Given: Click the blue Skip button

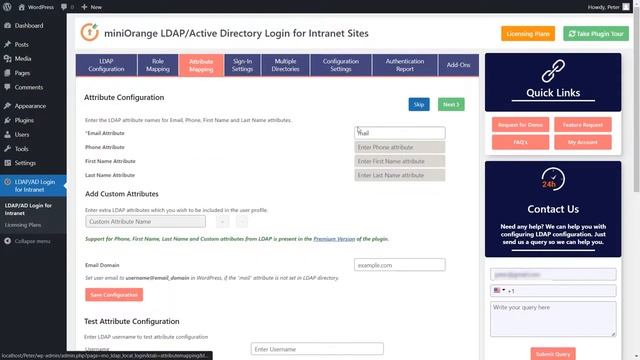Looking at the screenshot, I should click(x=419, y=104).
